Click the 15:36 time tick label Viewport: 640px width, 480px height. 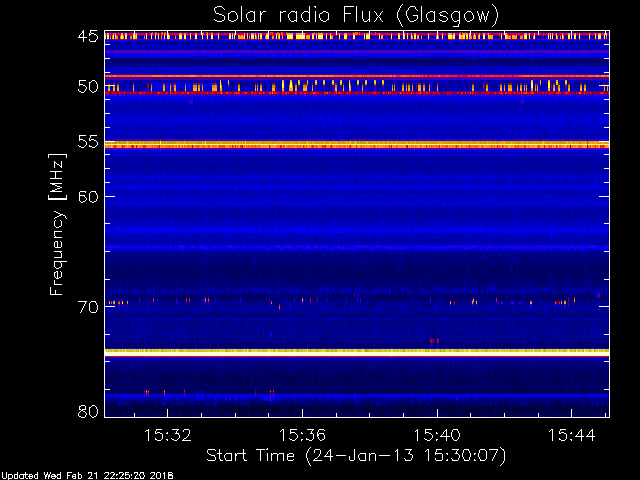click(302, 435)
